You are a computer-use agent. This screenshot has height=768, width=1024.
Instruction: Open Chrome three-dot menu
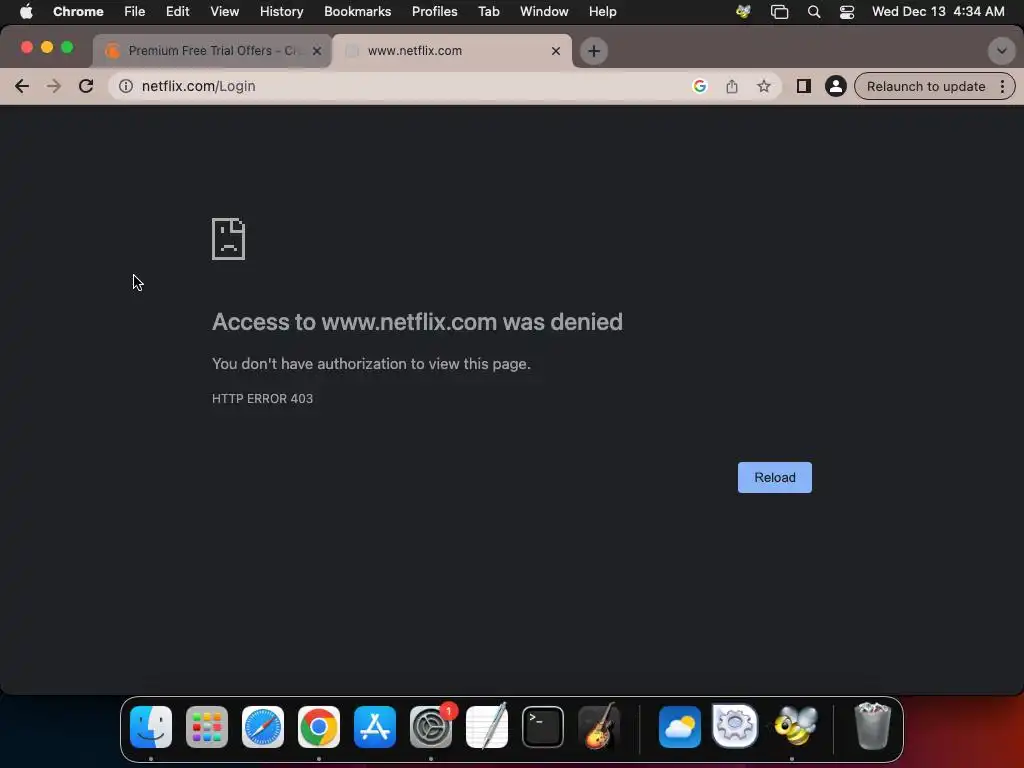1002,86
